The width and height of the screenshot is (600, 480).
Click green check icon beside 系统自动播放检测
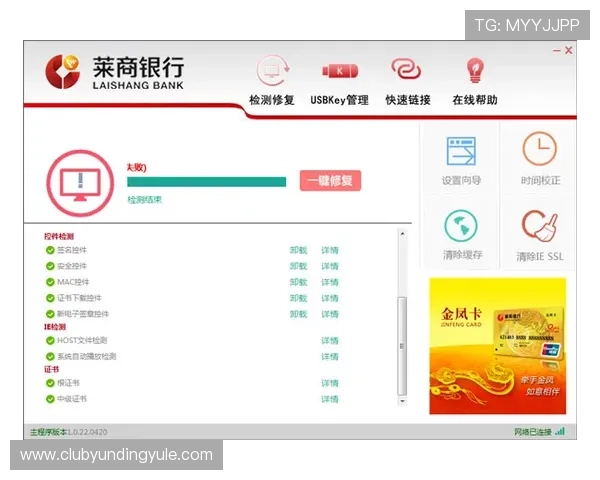tap(50, 357)
